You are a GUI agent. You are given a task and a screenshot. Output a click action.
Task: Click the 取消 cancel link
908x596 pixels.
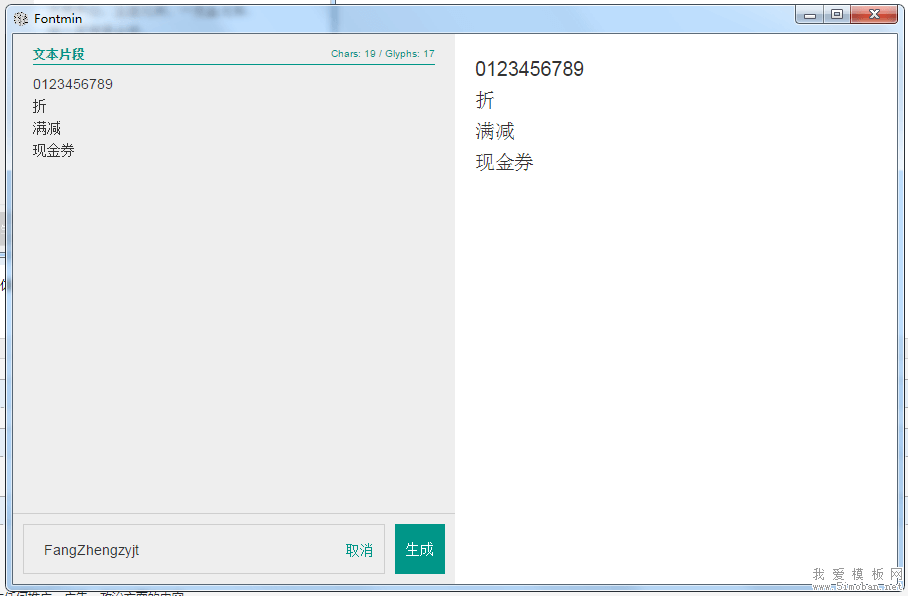pyautogui.click(x=359, y=550)
